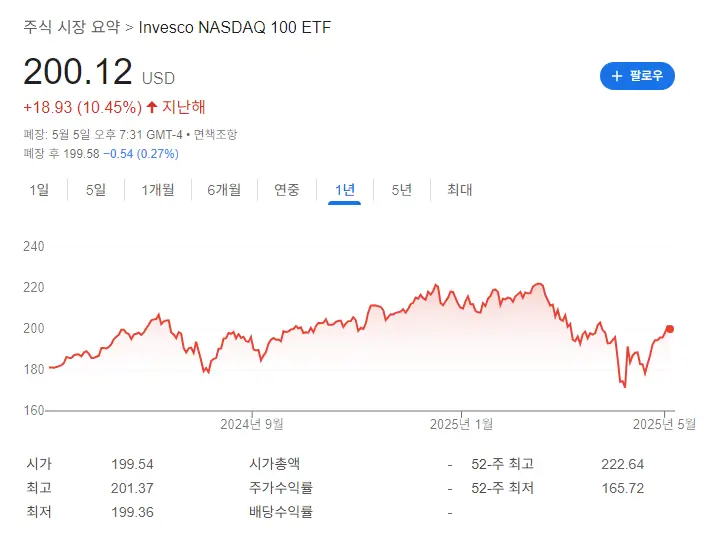Click the Invesco NASDAQ 100 ETF title
Viewport: 718px width, 535px height.
point(235,27)
